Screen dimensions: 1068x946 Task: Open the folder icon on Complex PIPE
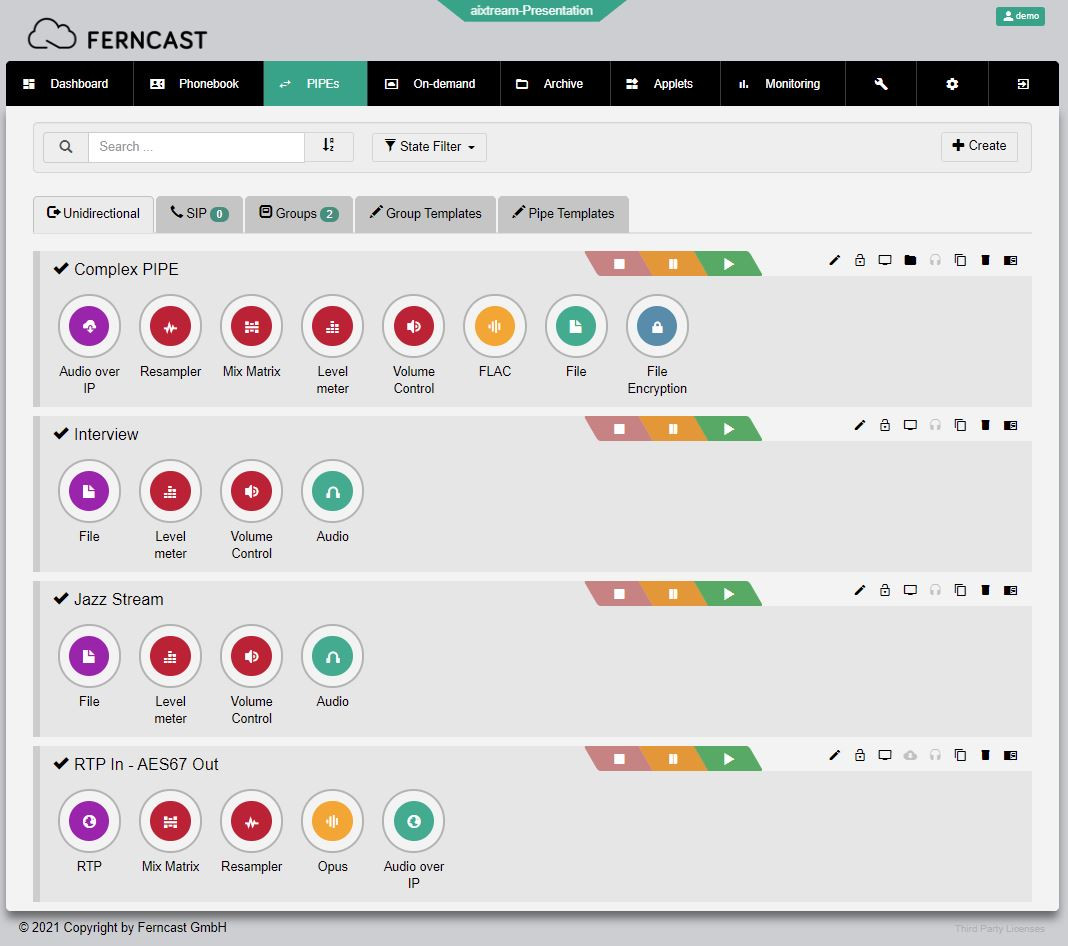coord(910,261)
